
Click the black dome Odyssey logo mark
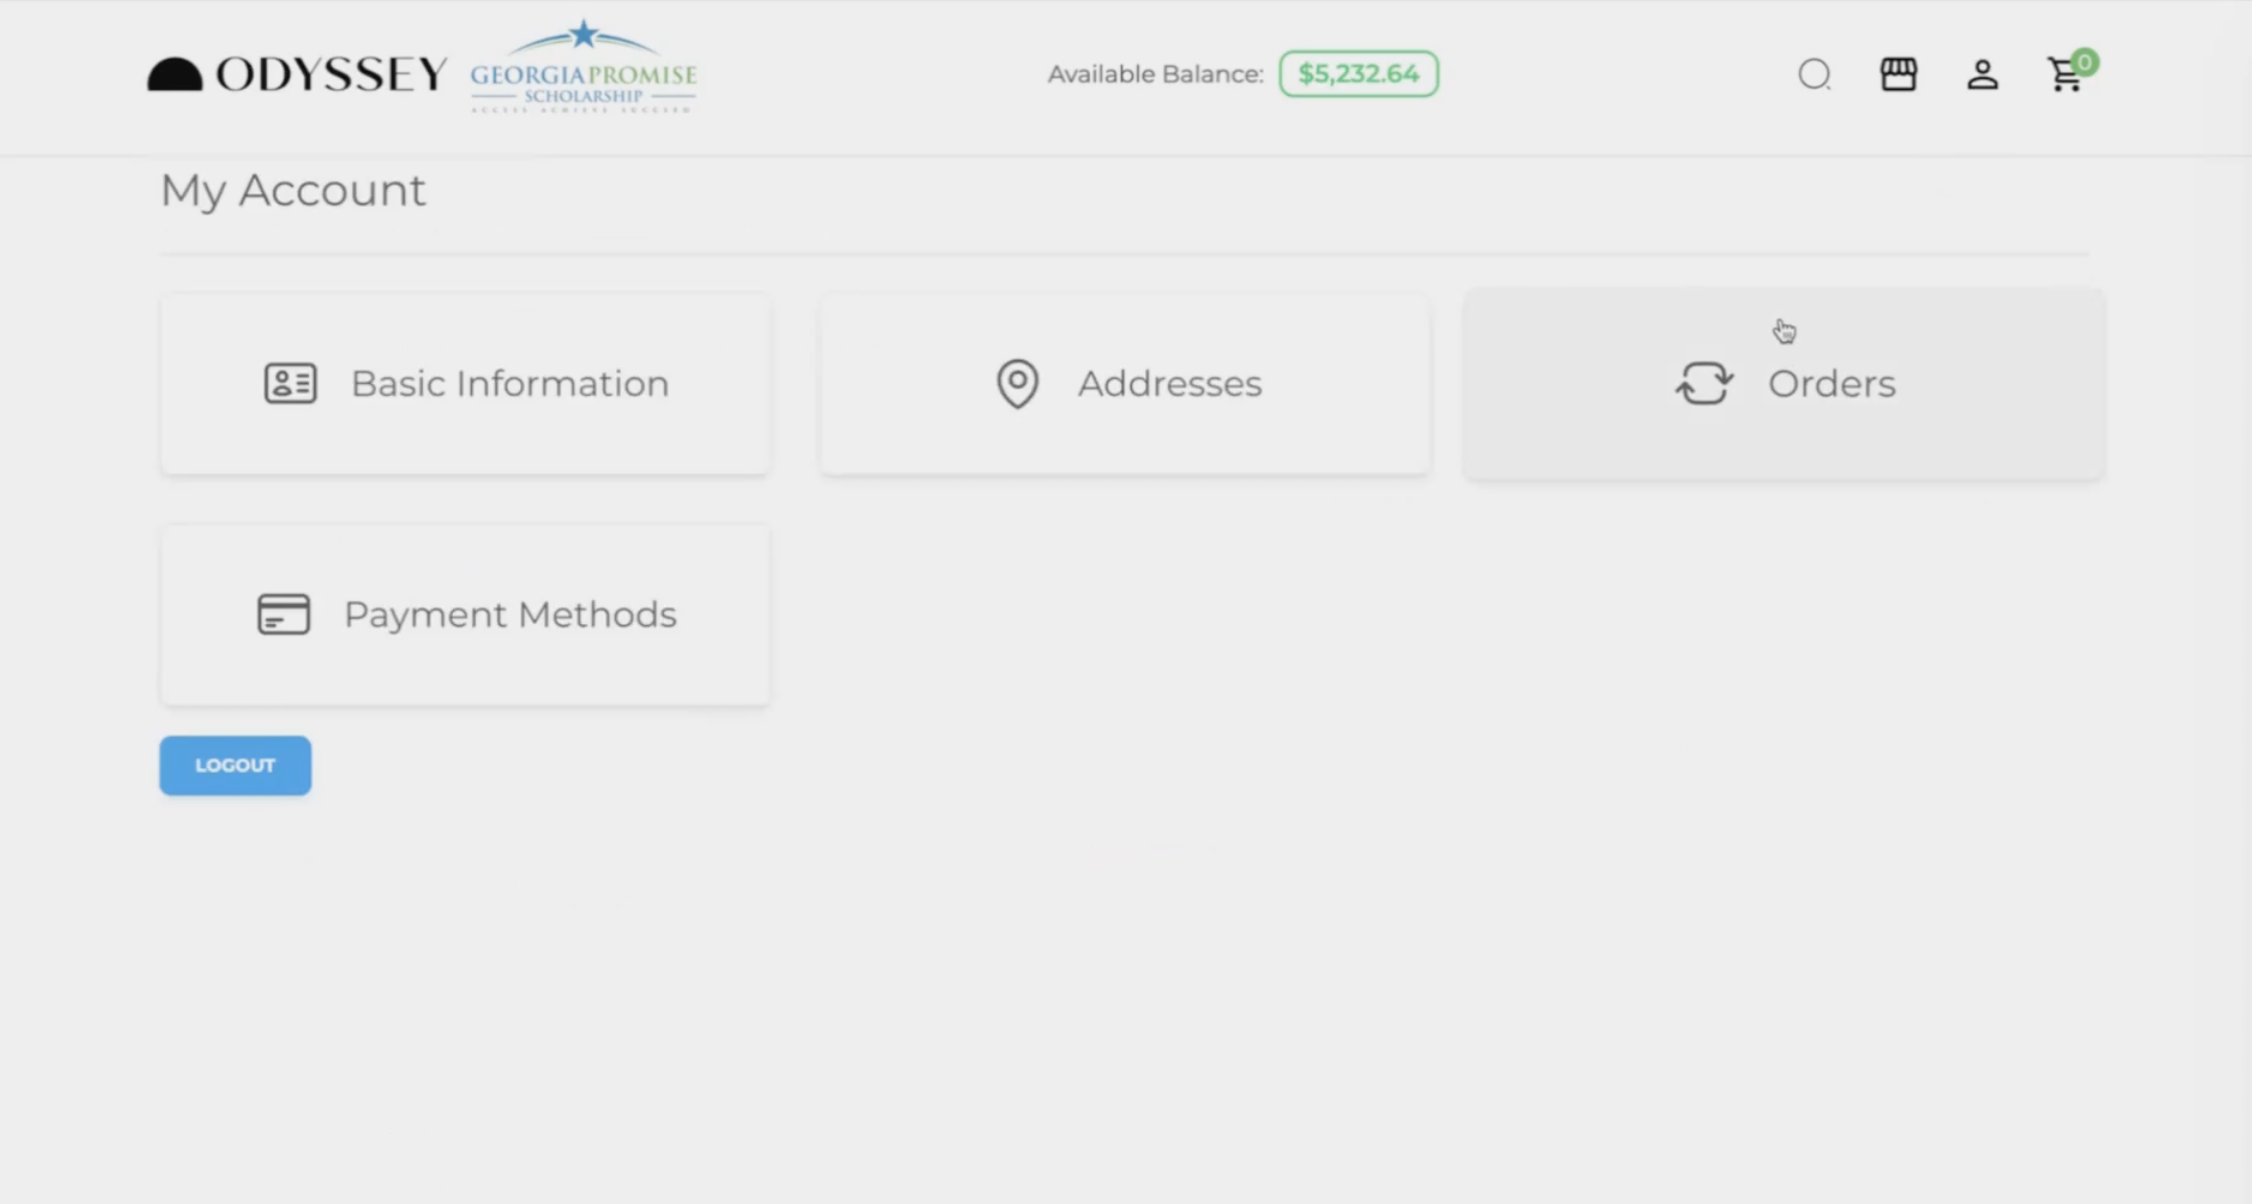click(175, 75)
